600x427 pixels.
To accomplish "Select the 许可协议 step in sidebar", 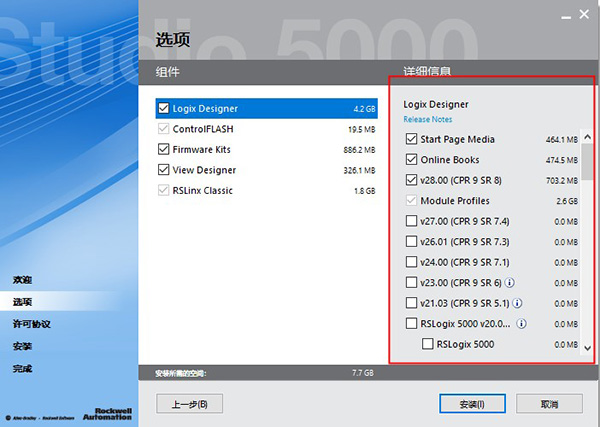I will (x=31, y=324).
